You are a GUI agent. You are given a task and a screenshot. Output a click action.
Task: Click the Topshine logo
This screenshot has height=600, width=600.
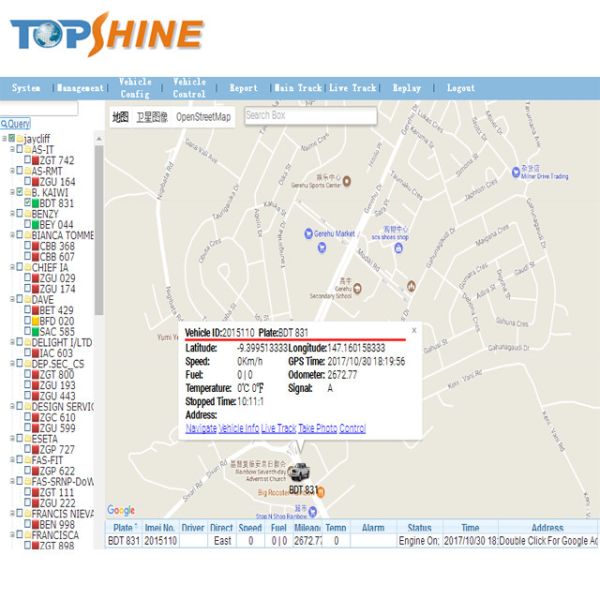pyautogui.click(x=107, y=34)
